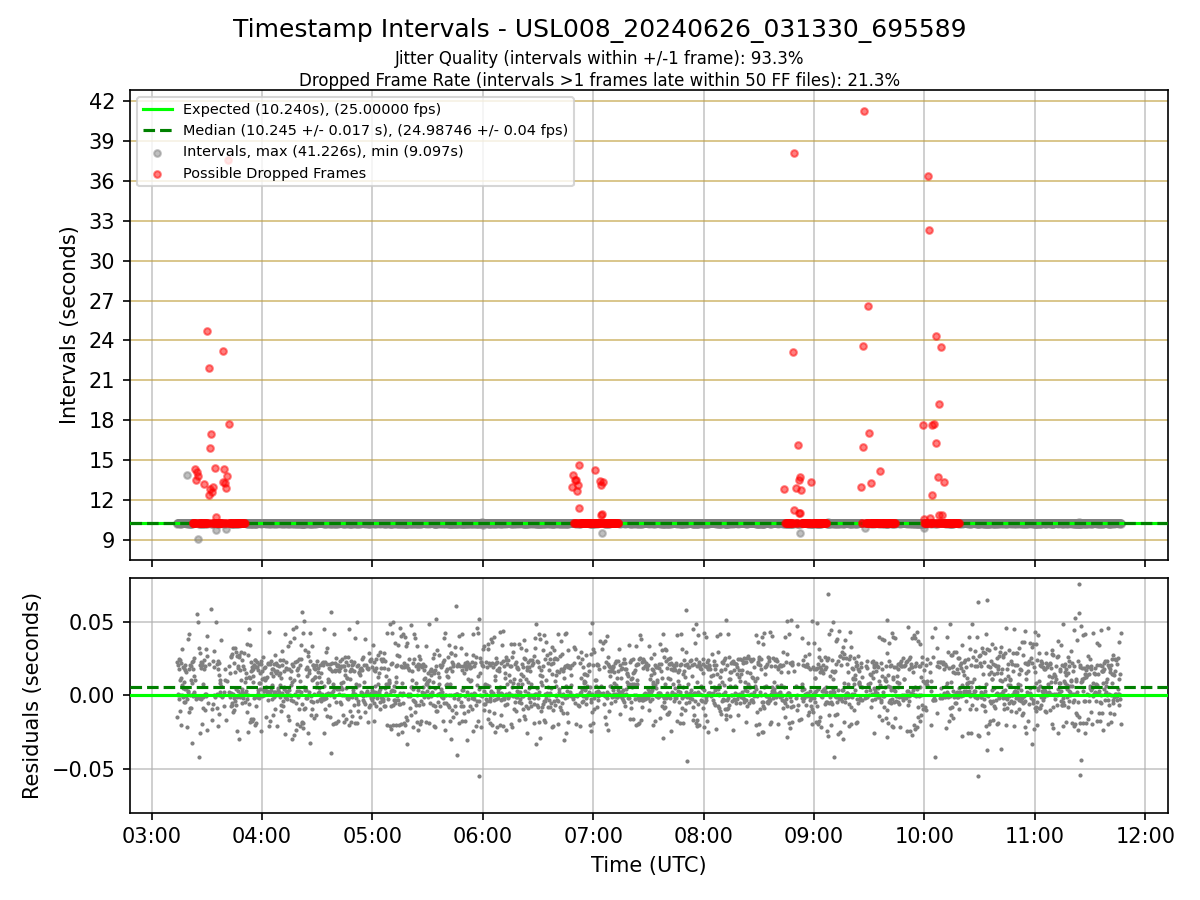The width and height of the screenshot is (1200, 900).
Task: Click legend entry 'Possible Dropped Frames'
Action: 274,173
